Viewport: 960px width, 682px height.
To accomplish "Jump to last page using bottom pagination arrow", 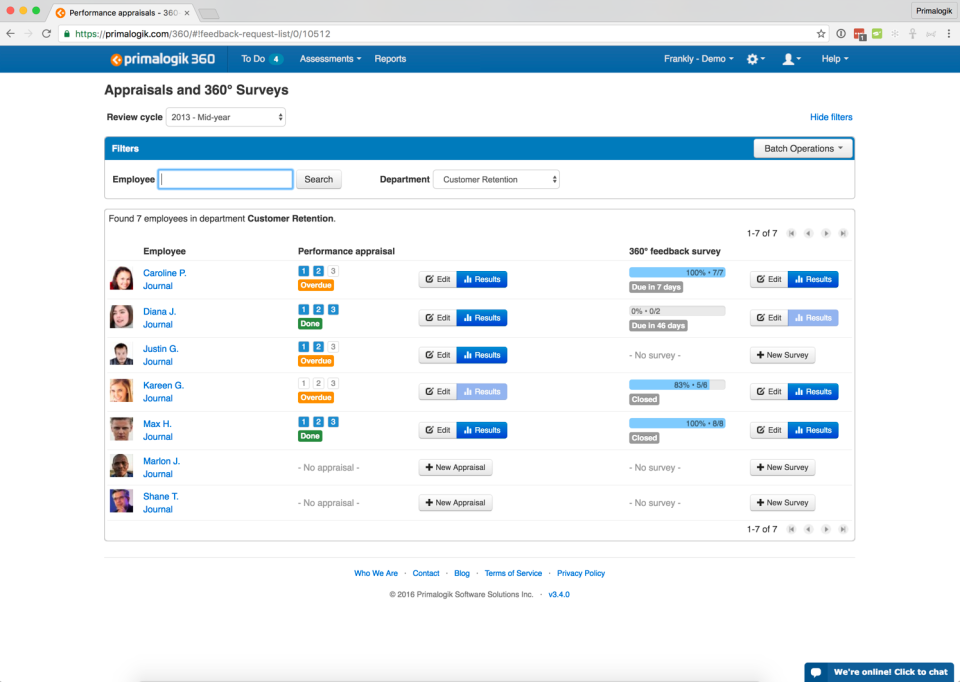I will click(x=843, y=529).
